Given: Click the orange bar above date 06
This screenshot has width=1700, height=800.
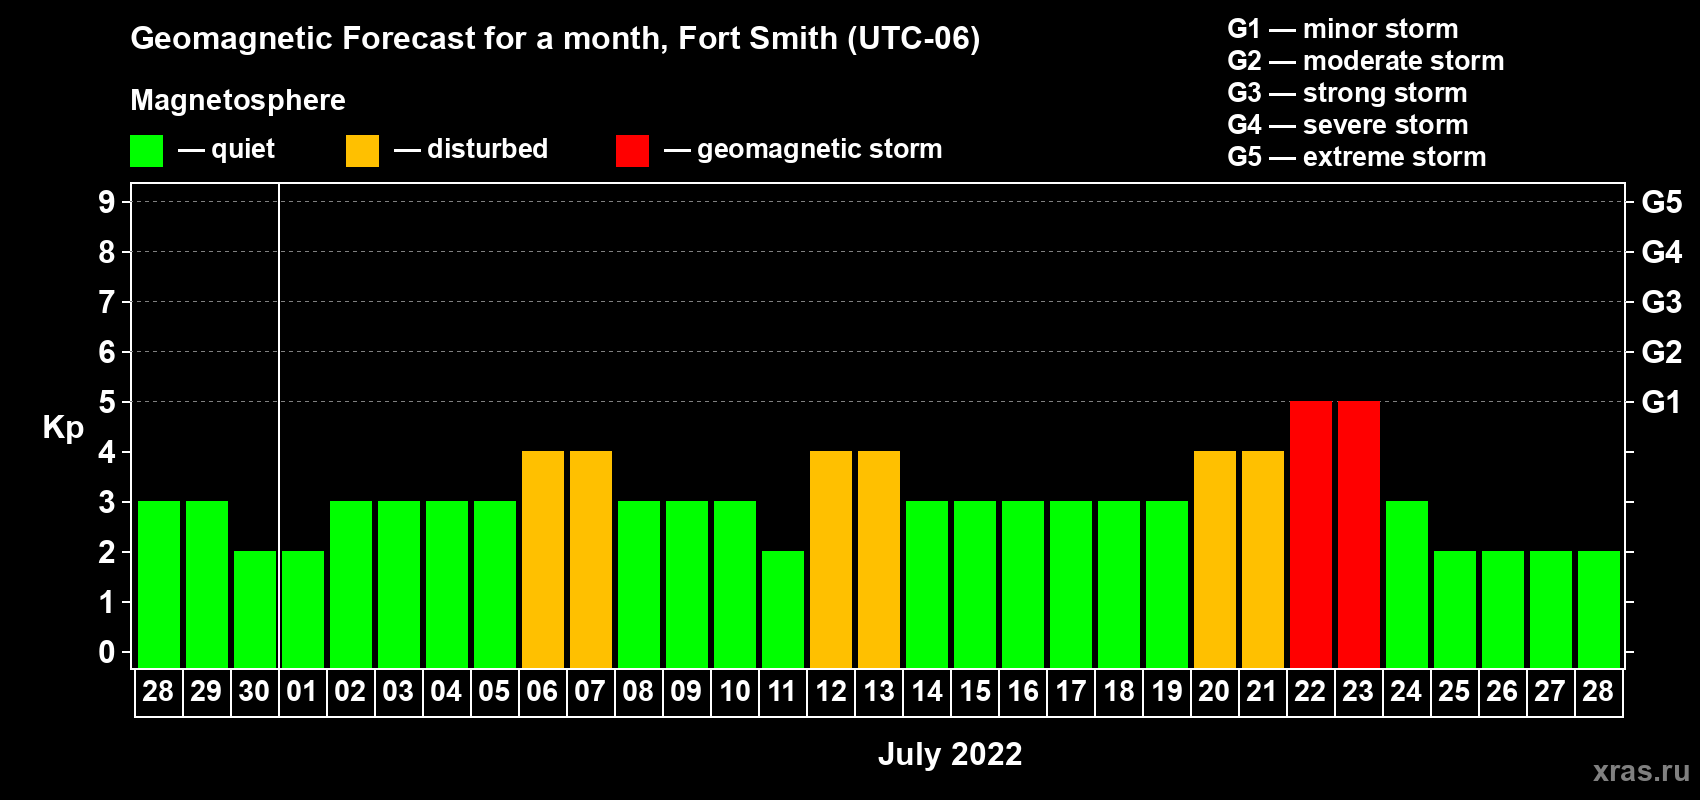Looking at the screenshot, I should click(x=542, y=559).
